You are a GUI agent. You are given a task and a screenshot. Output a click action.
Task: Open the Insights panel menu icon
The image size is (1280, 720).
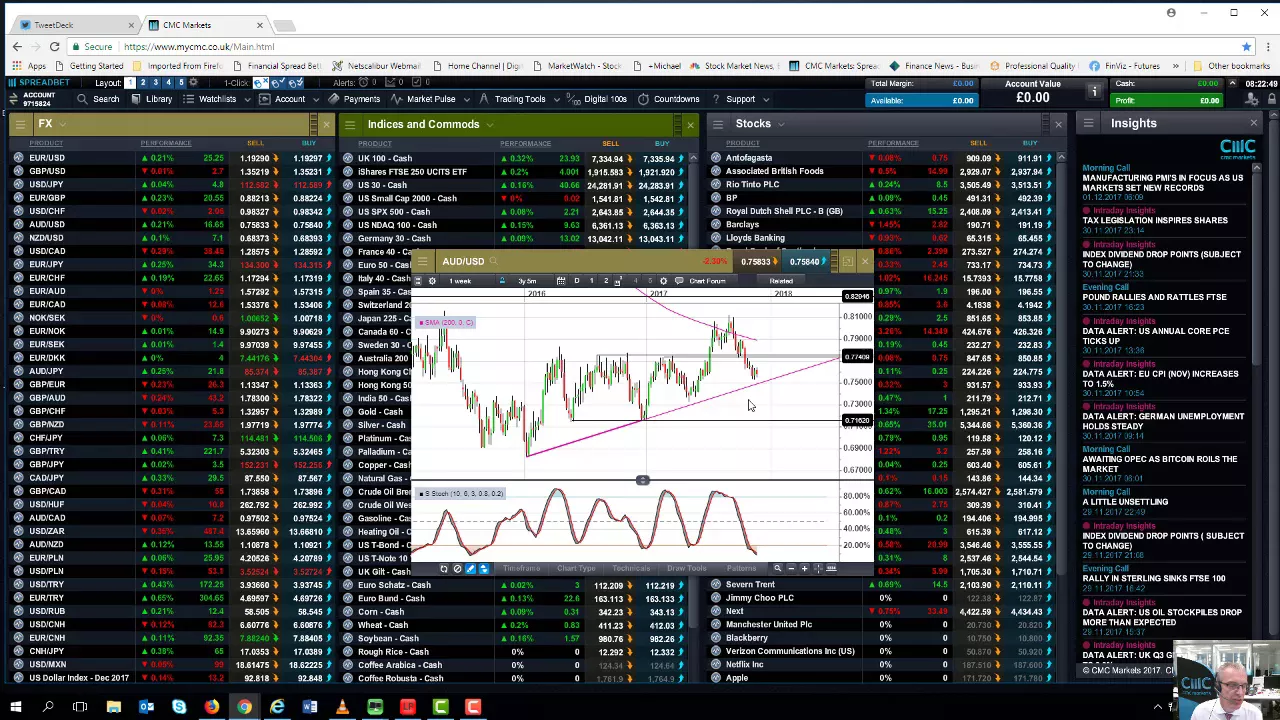point(1089,124)
